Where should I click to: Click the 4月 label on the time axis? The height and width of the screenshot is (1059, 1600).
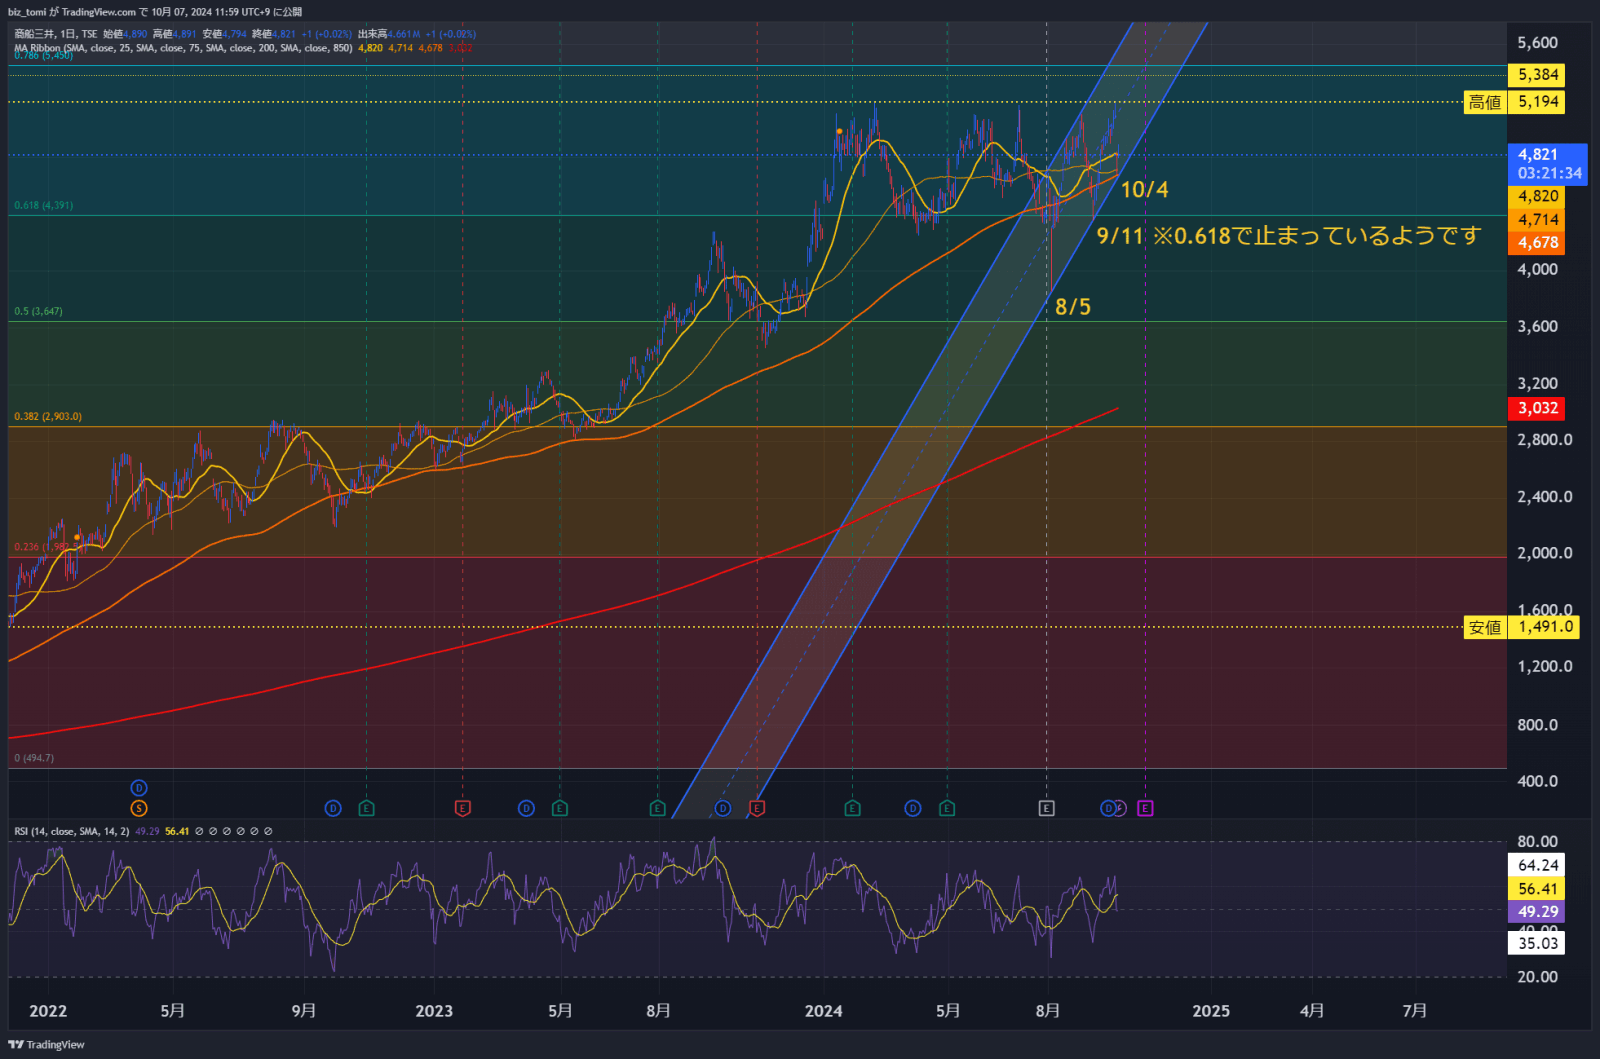pyautogui.click(x=1312, y=1011)
